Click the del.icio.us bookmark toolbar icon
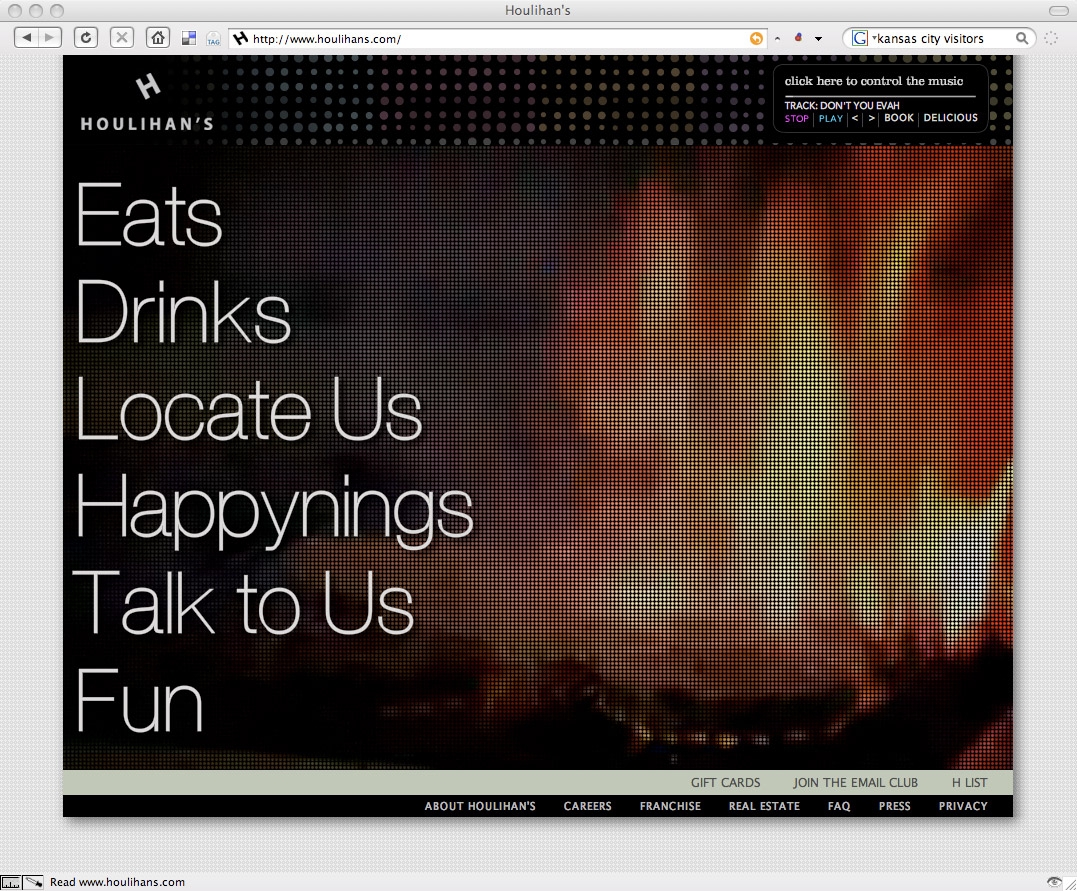Image resolution: width=1077 pixels, height=891 pixels. tap(189, 38)
